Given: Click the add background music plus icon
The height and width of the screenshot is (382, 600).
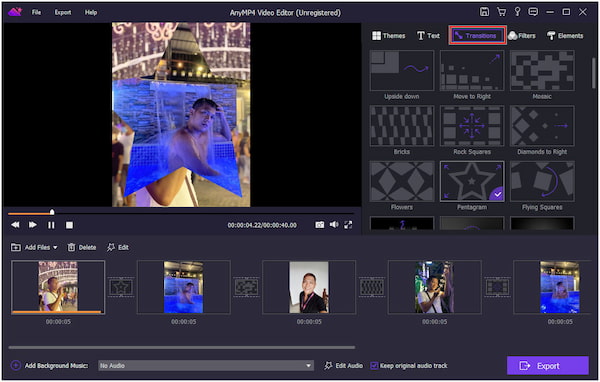Looking at the screenshot, I should (x=15, y=366).
